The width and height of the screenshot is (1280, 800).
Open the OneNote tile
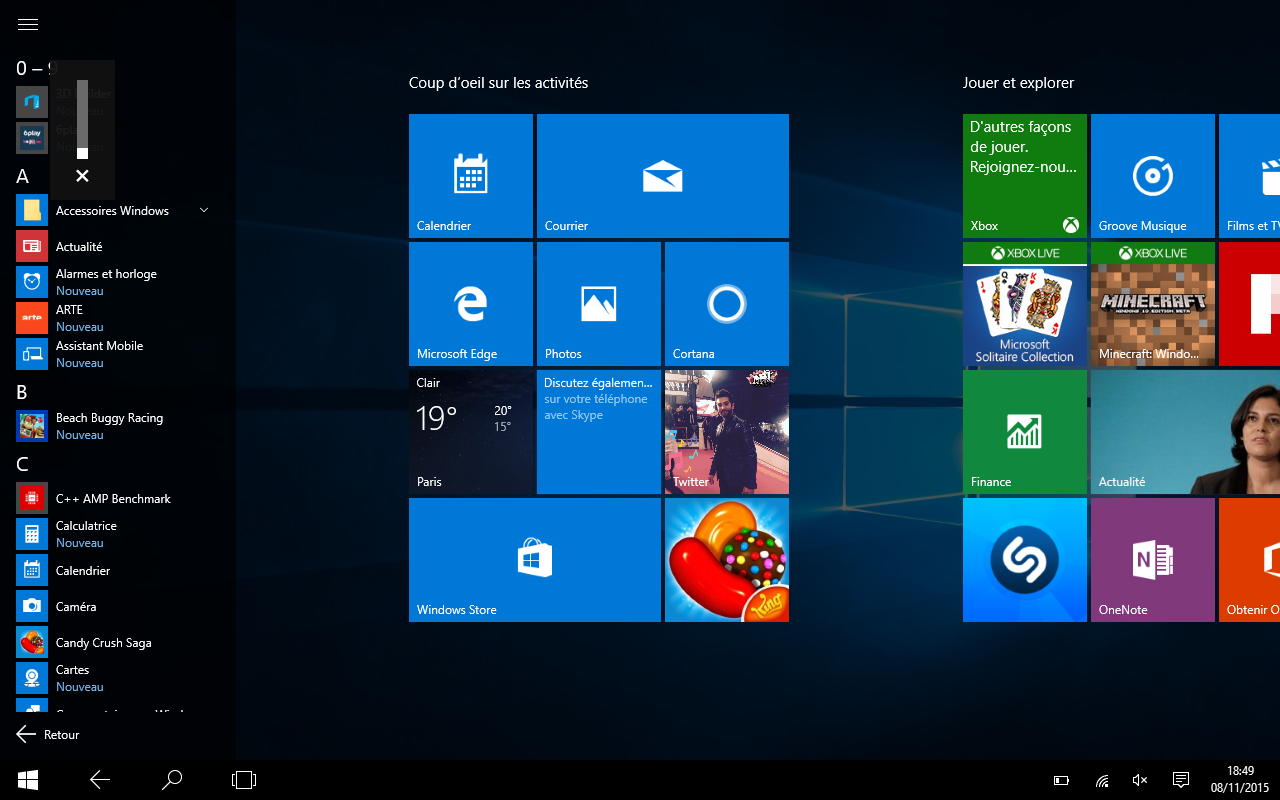coord(1153,560)
